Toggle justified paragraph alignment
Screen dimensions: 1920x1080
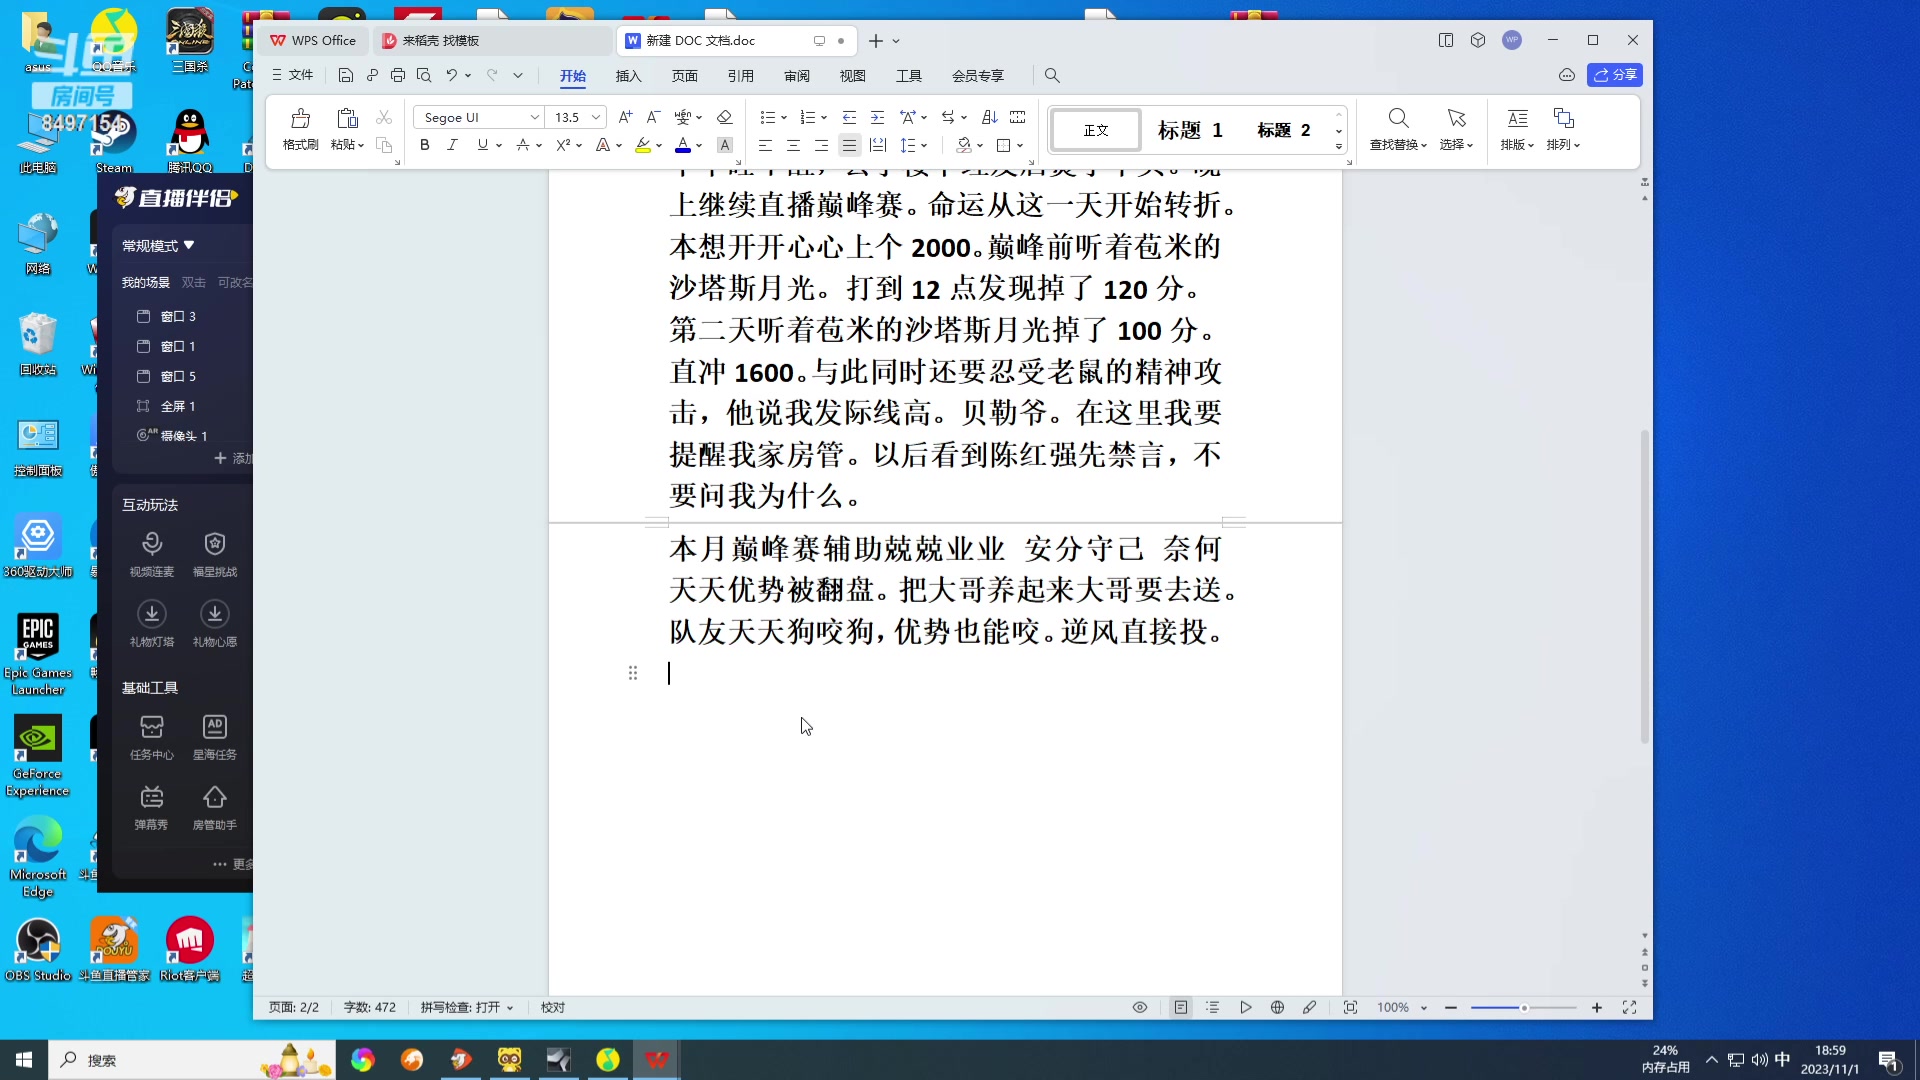tap(849, 145)
